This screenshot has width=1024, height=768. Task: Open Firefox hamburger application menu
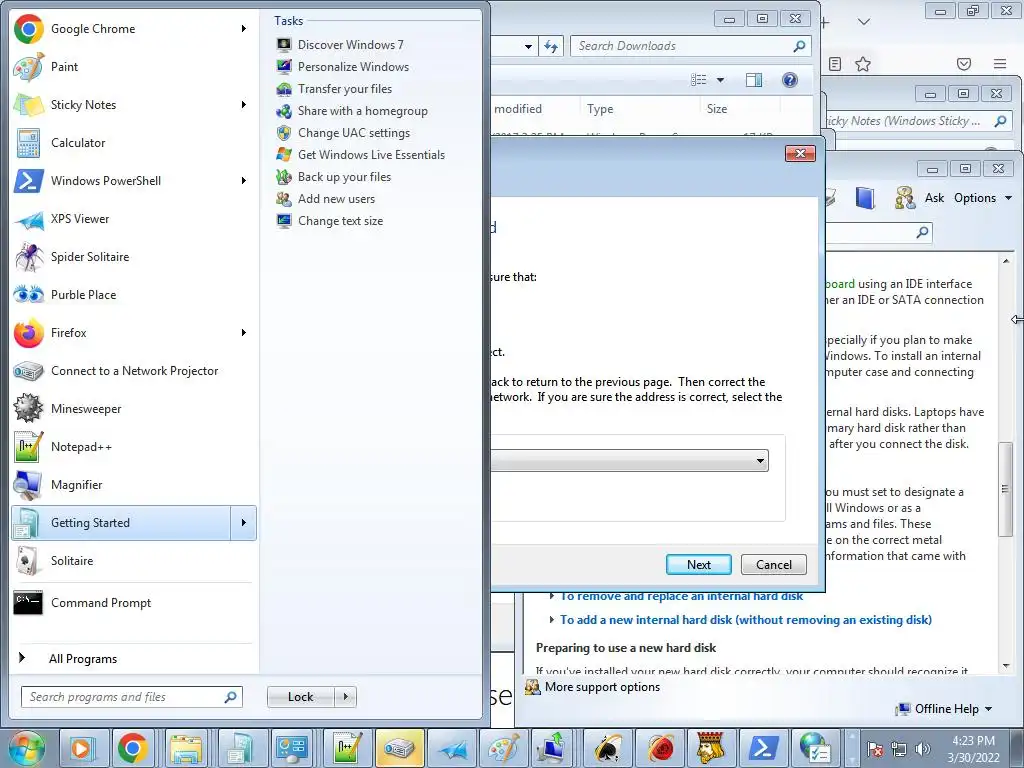[1000, 64]
